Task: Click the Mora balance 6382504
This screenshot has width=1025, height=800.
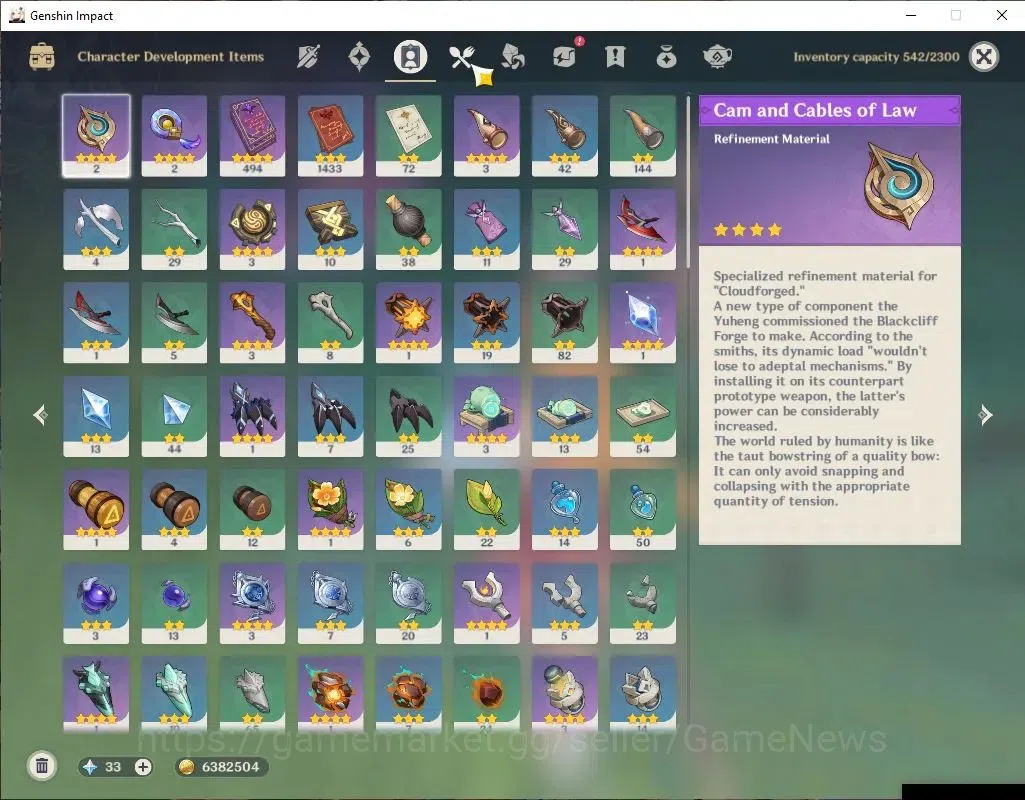Action: click(x=230, y=767)
